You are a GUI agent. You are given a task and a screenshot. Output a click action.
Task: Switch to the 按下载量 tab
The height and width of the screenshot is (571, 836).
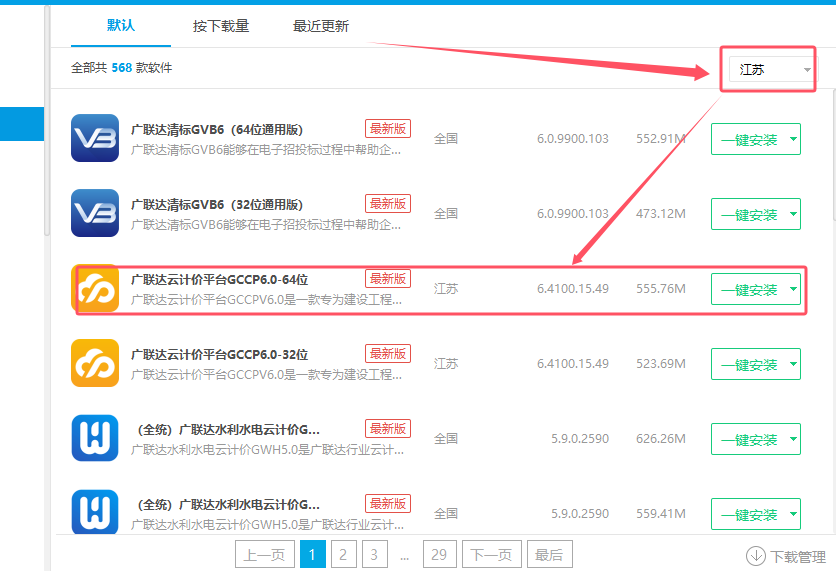[221, 26]
